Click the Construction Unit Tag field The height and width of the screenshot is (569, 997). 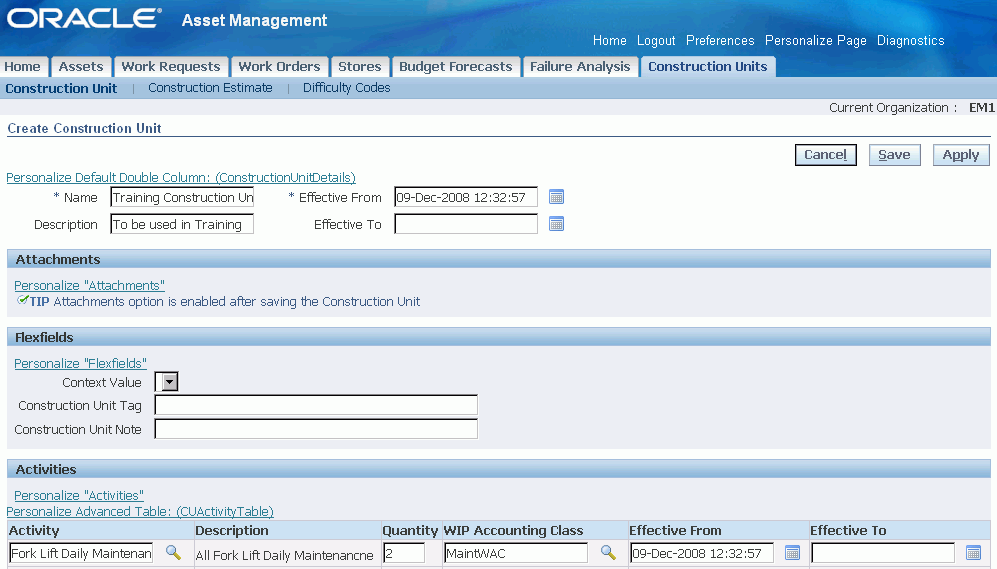[x=316, y=405]
